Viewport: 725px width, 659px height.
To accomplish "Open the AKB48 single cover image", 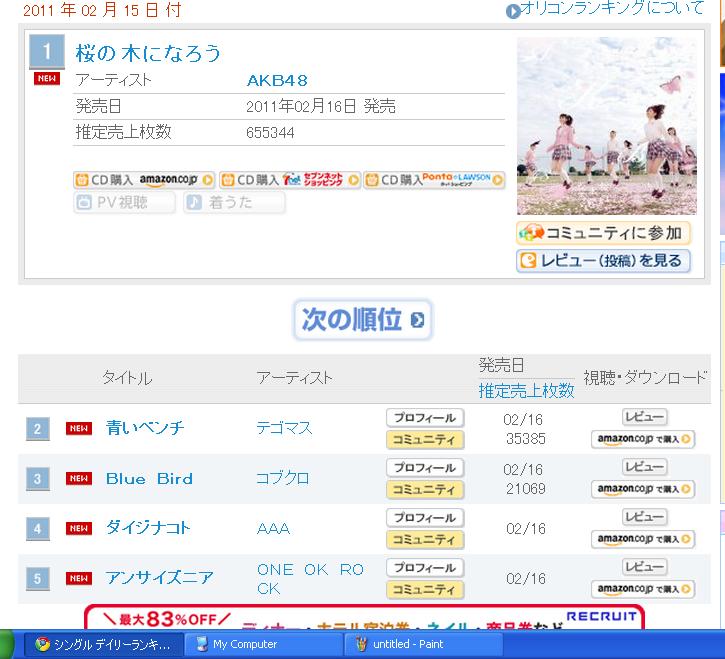I will tap(607, 126).
